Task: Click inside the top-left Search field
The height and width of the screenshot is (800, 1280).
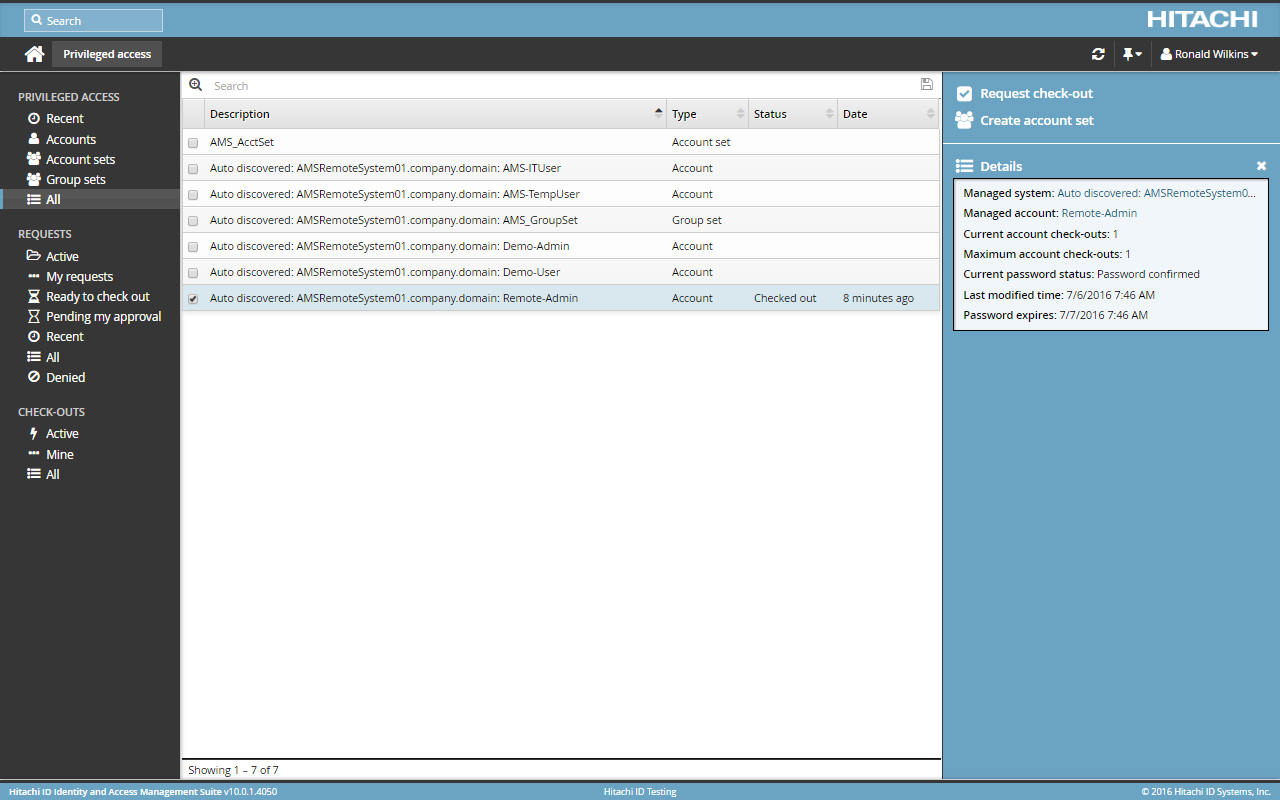Action: pyautogui.click(x=93, y=20)
